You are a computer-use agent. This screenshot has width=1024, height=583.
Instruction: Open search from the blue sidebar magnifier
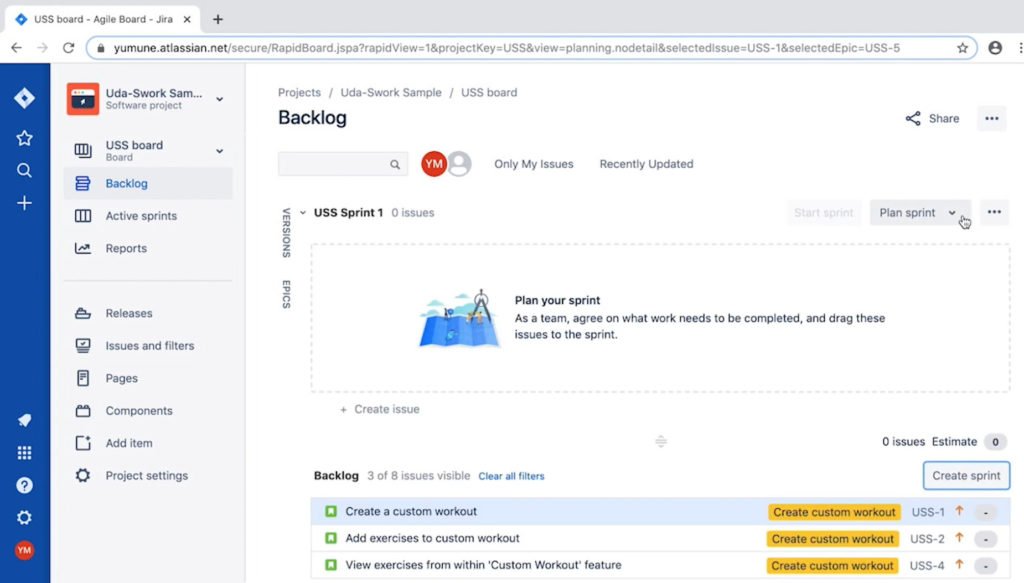(x=24, y=170)
